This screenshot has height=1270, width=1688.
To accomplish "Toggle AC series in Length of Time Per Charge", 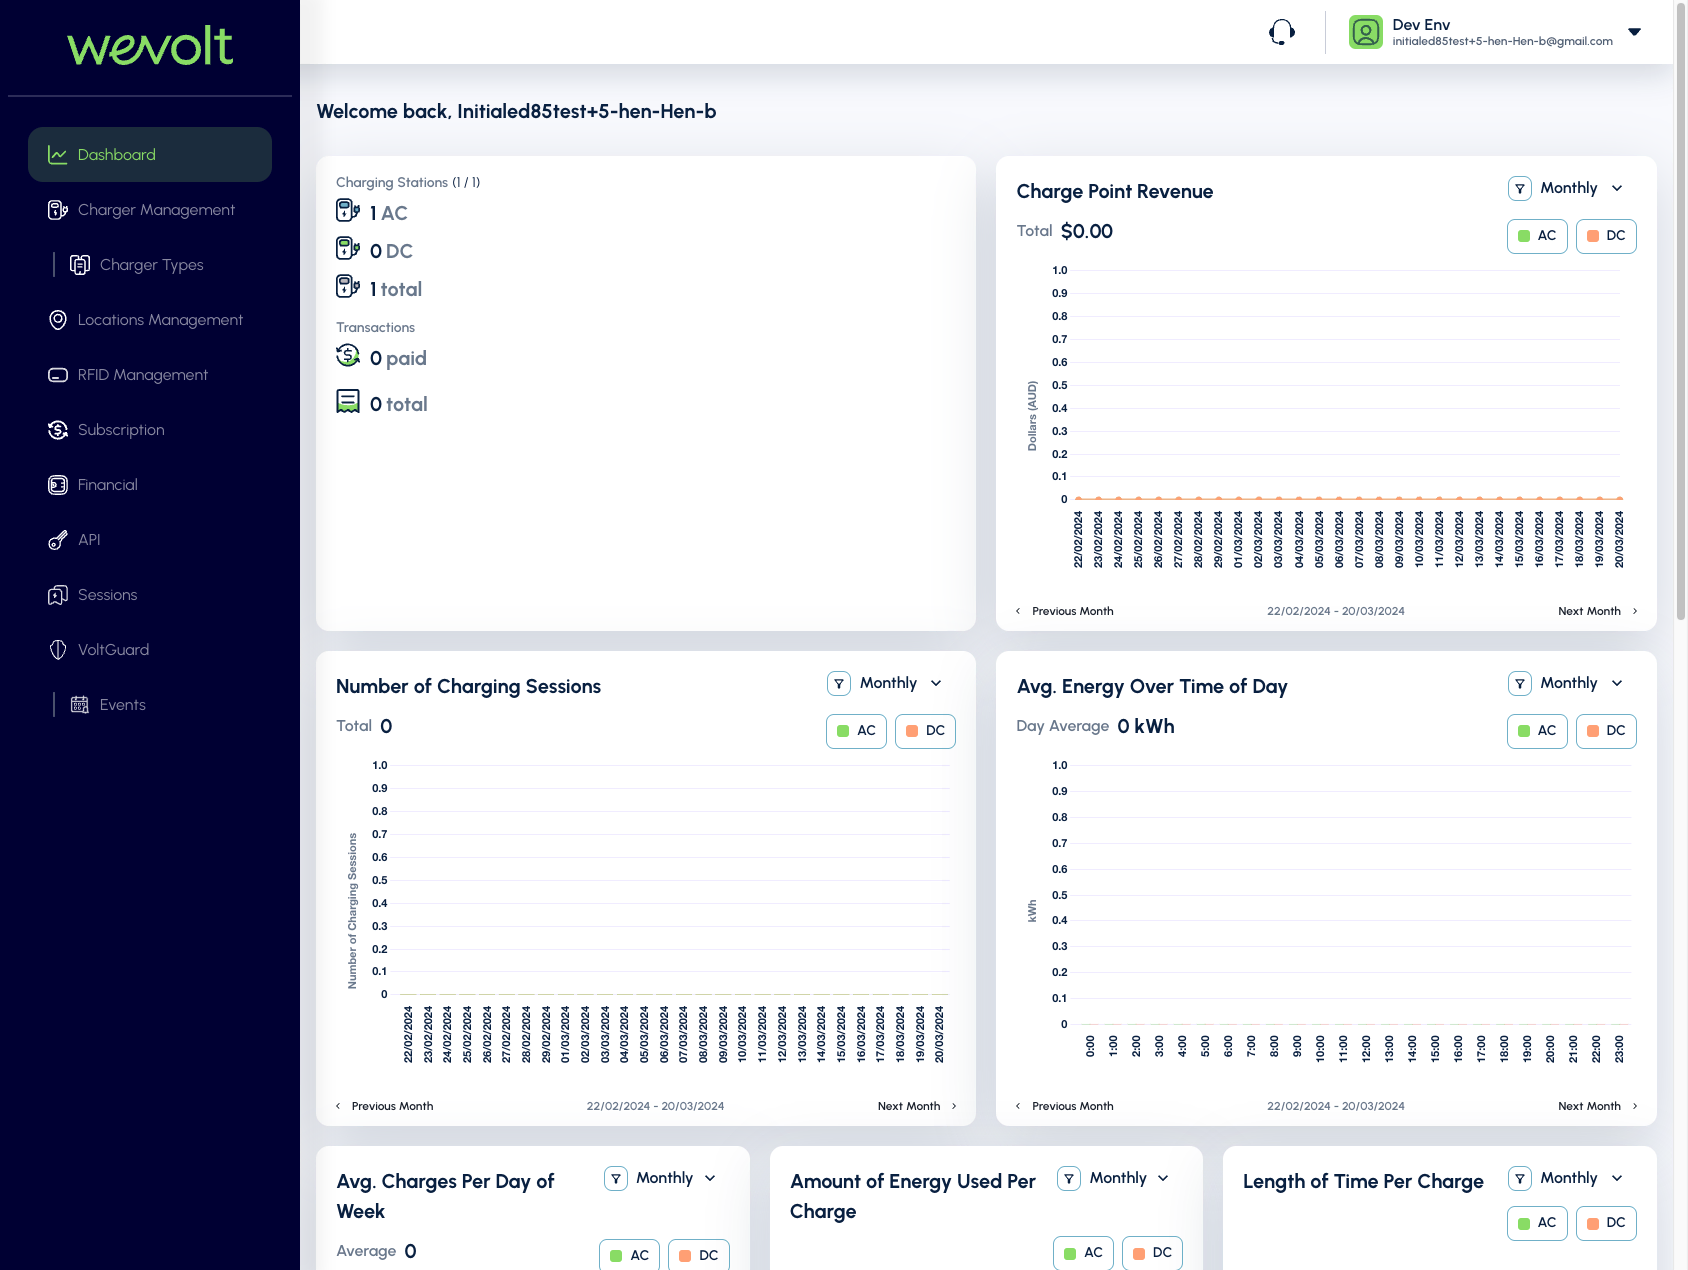I will tap(1537, 1223).
